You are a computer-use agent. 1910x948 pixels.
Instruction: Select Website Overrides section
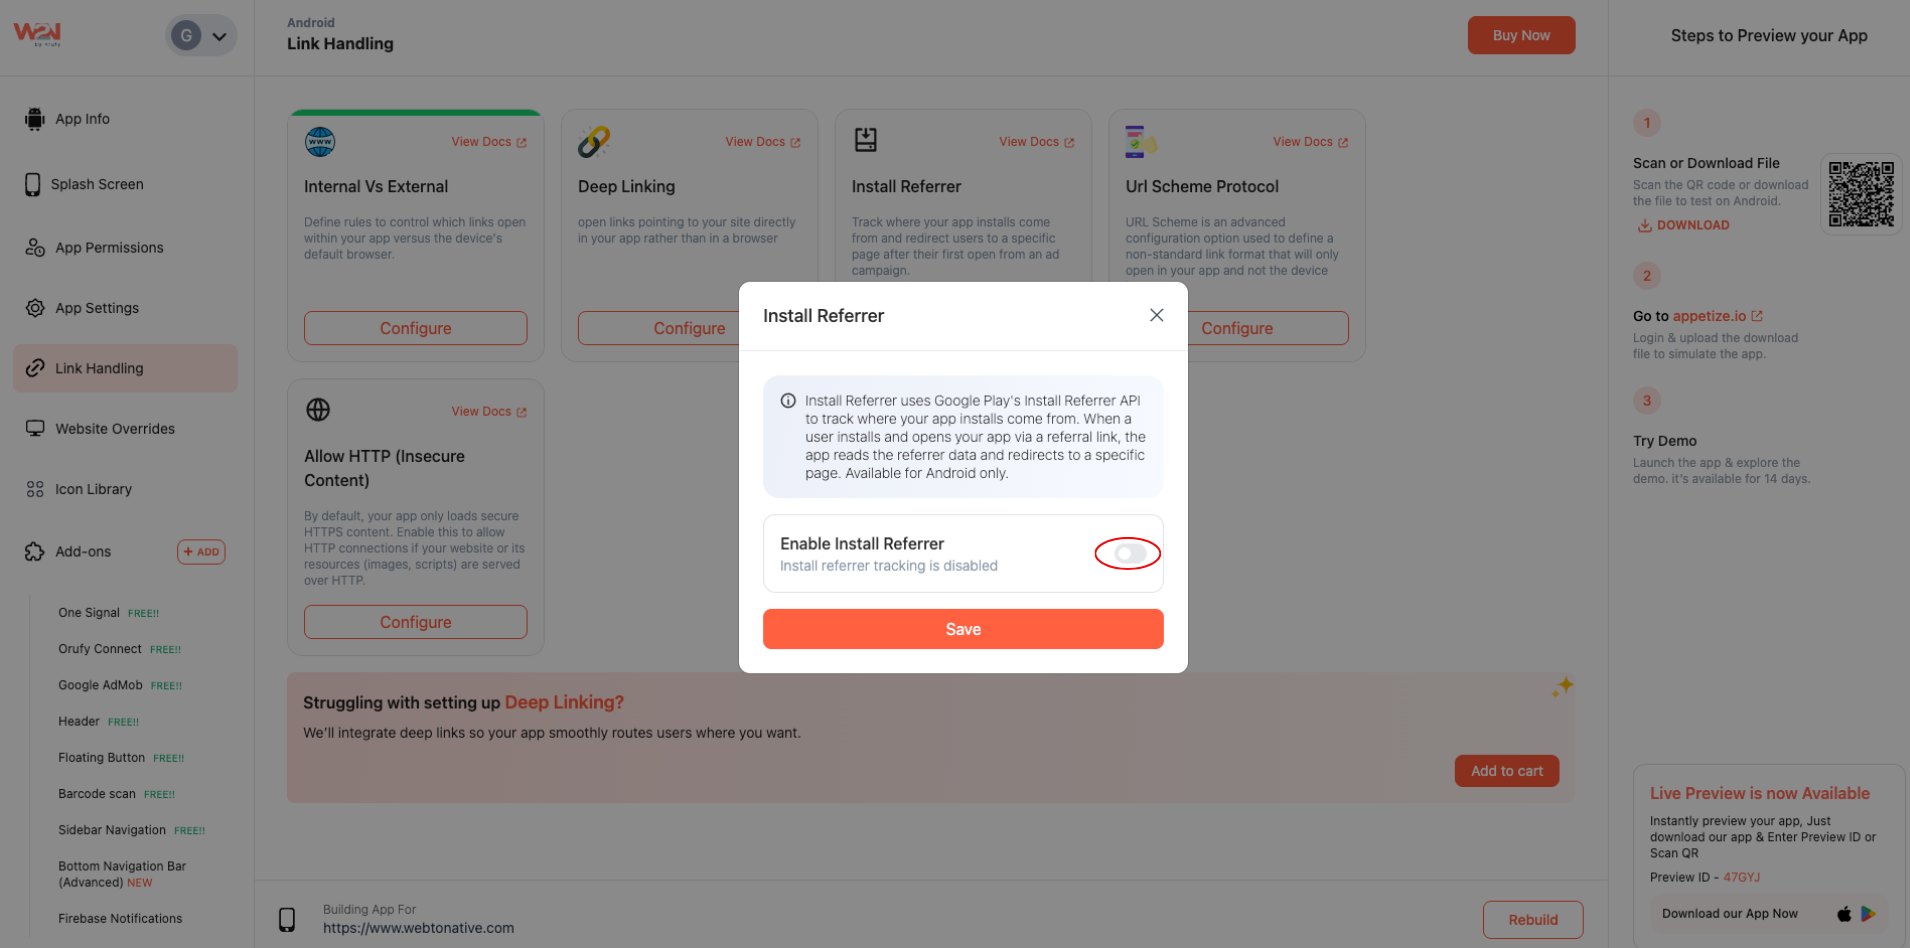point(114,428)
